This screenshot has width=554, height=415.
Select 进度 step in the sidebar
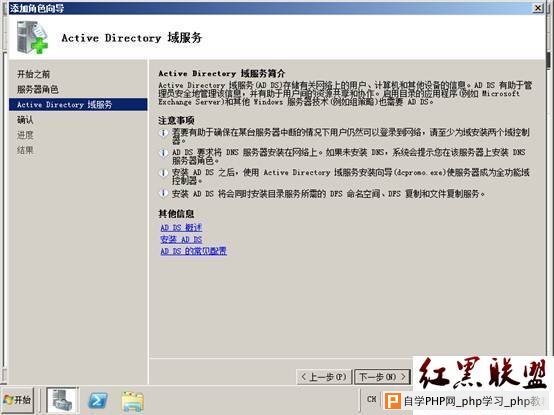tap(25, 135)
